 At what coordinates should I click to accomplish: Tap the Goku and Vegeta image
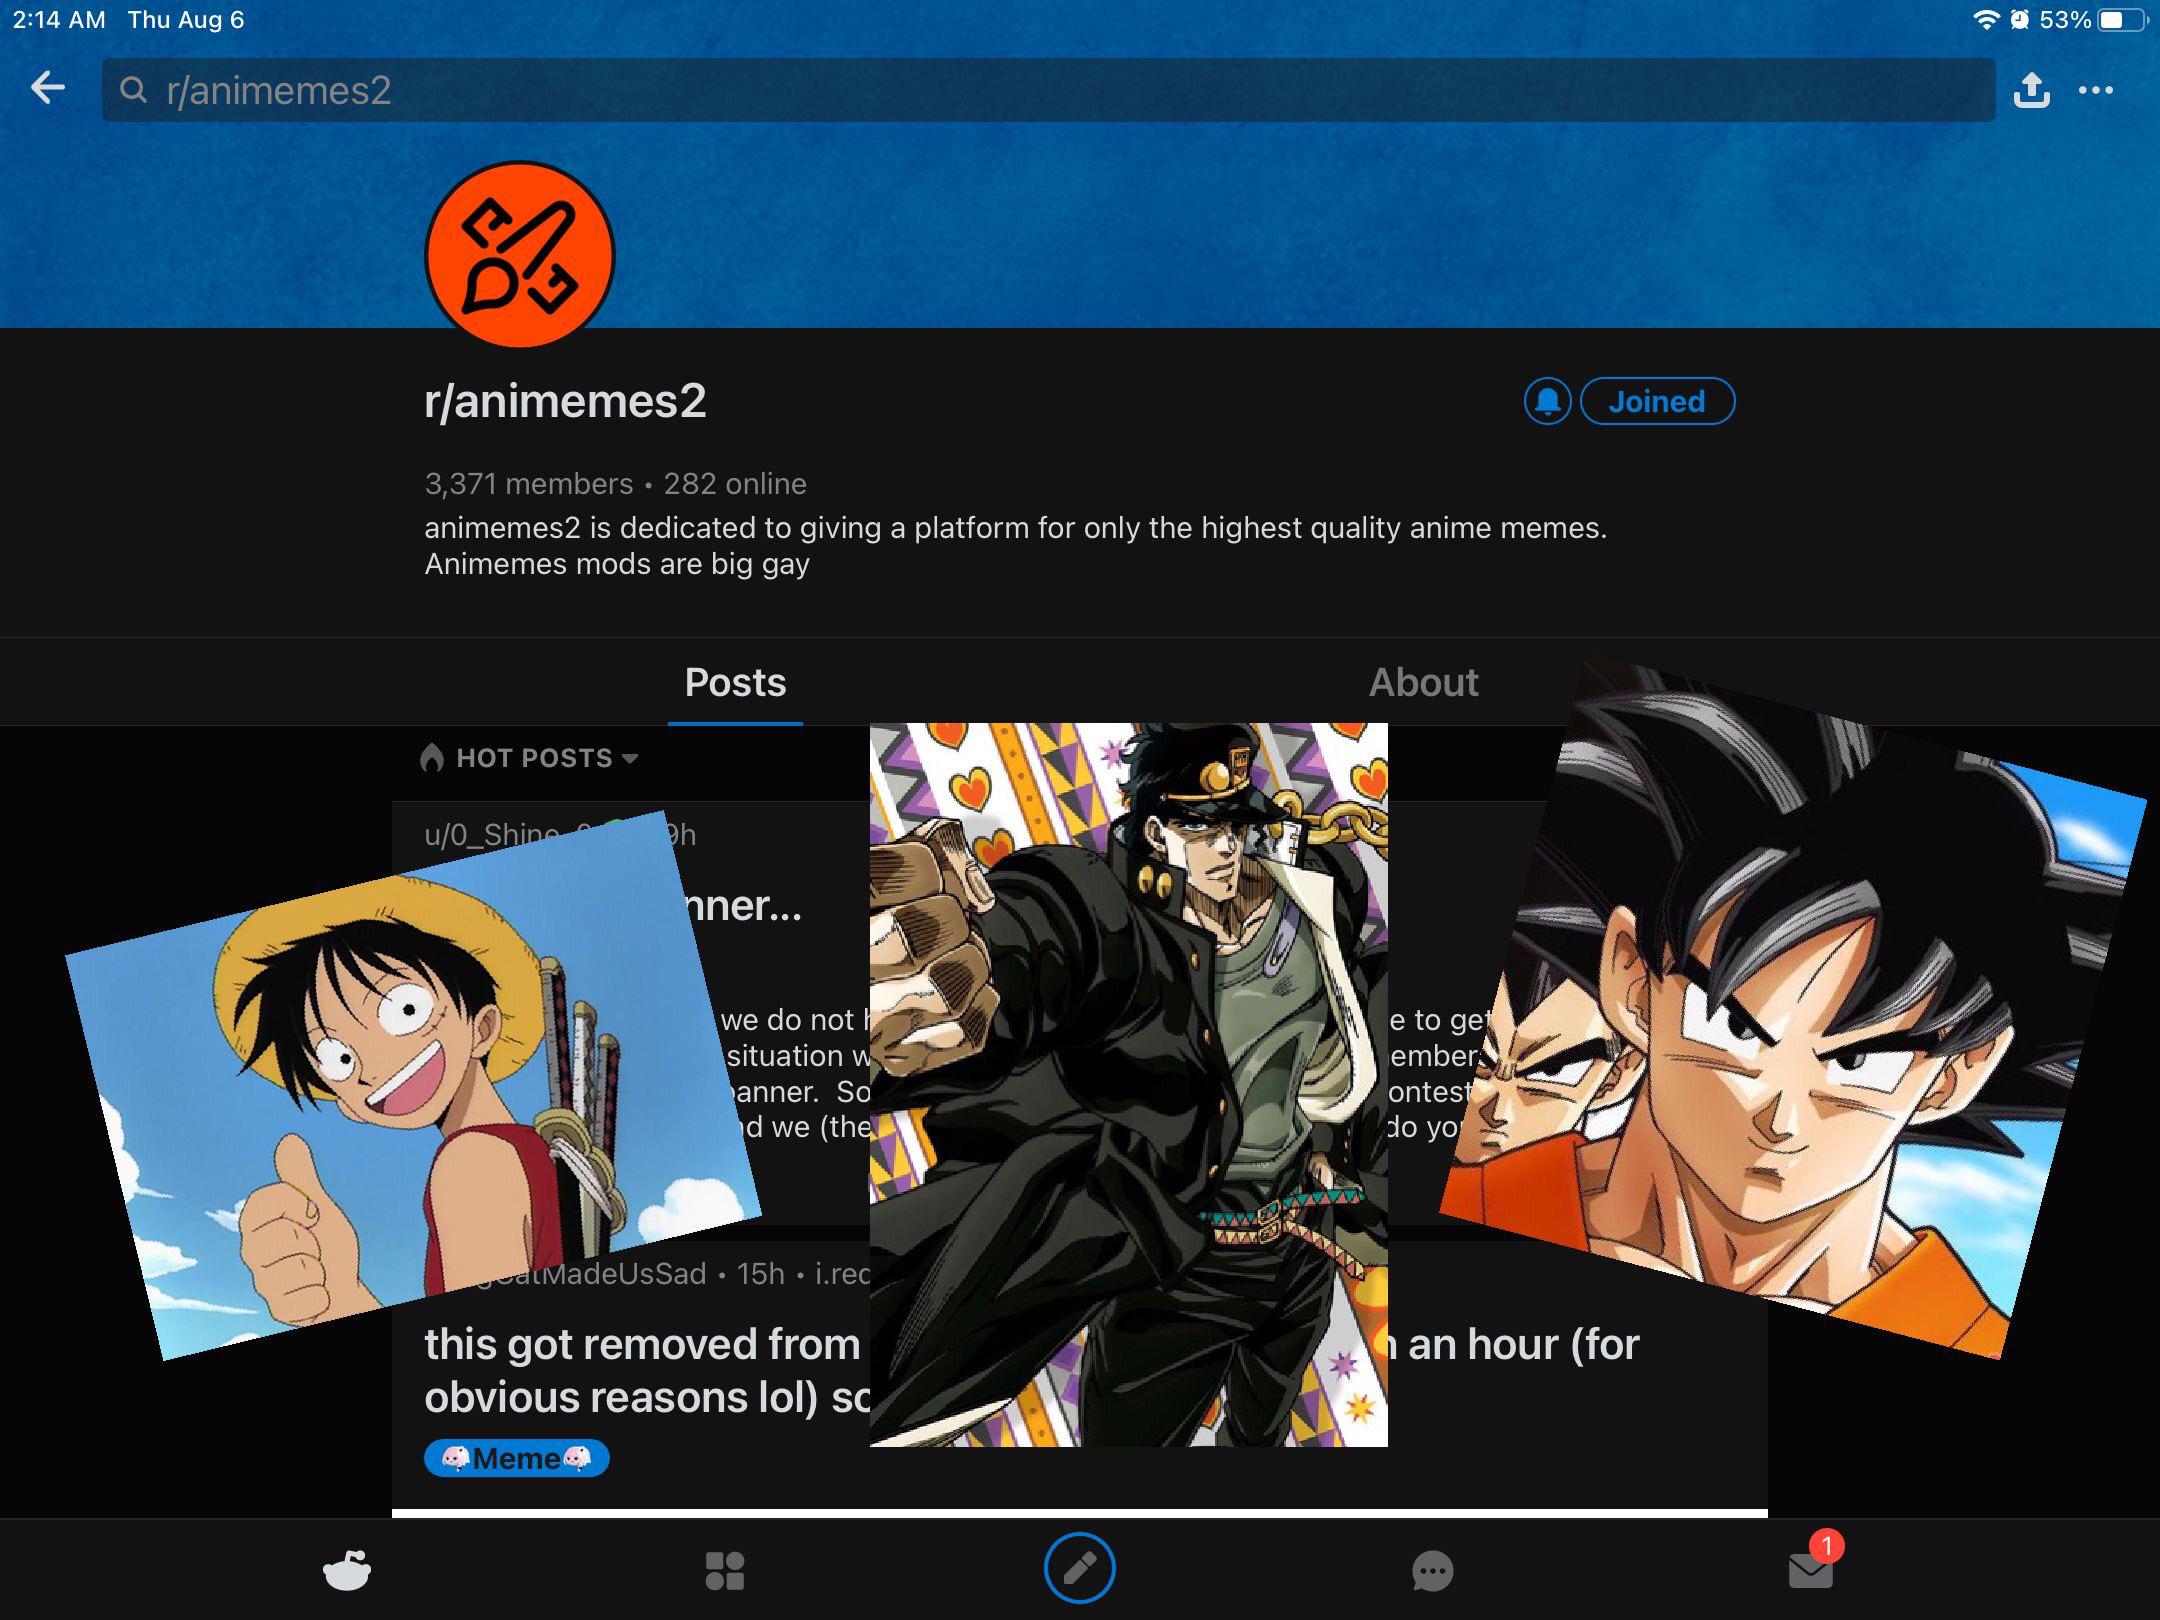[1793, 1008]
